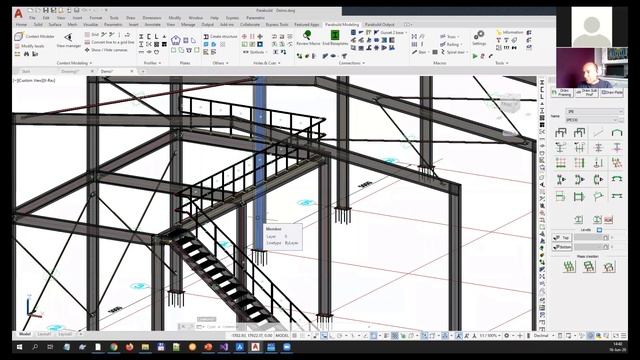This screenshot has width=640, height=360.
Task: Expand the Others ribbon panel
Action: tap(220, 63)
